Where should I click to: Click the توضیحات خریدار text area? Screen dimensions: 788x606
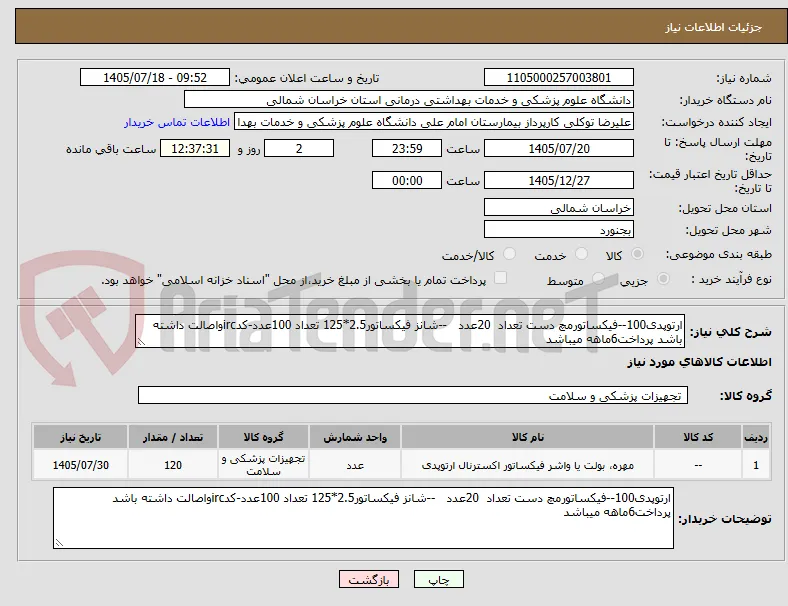pyautogui.click(x=363, y=518)
